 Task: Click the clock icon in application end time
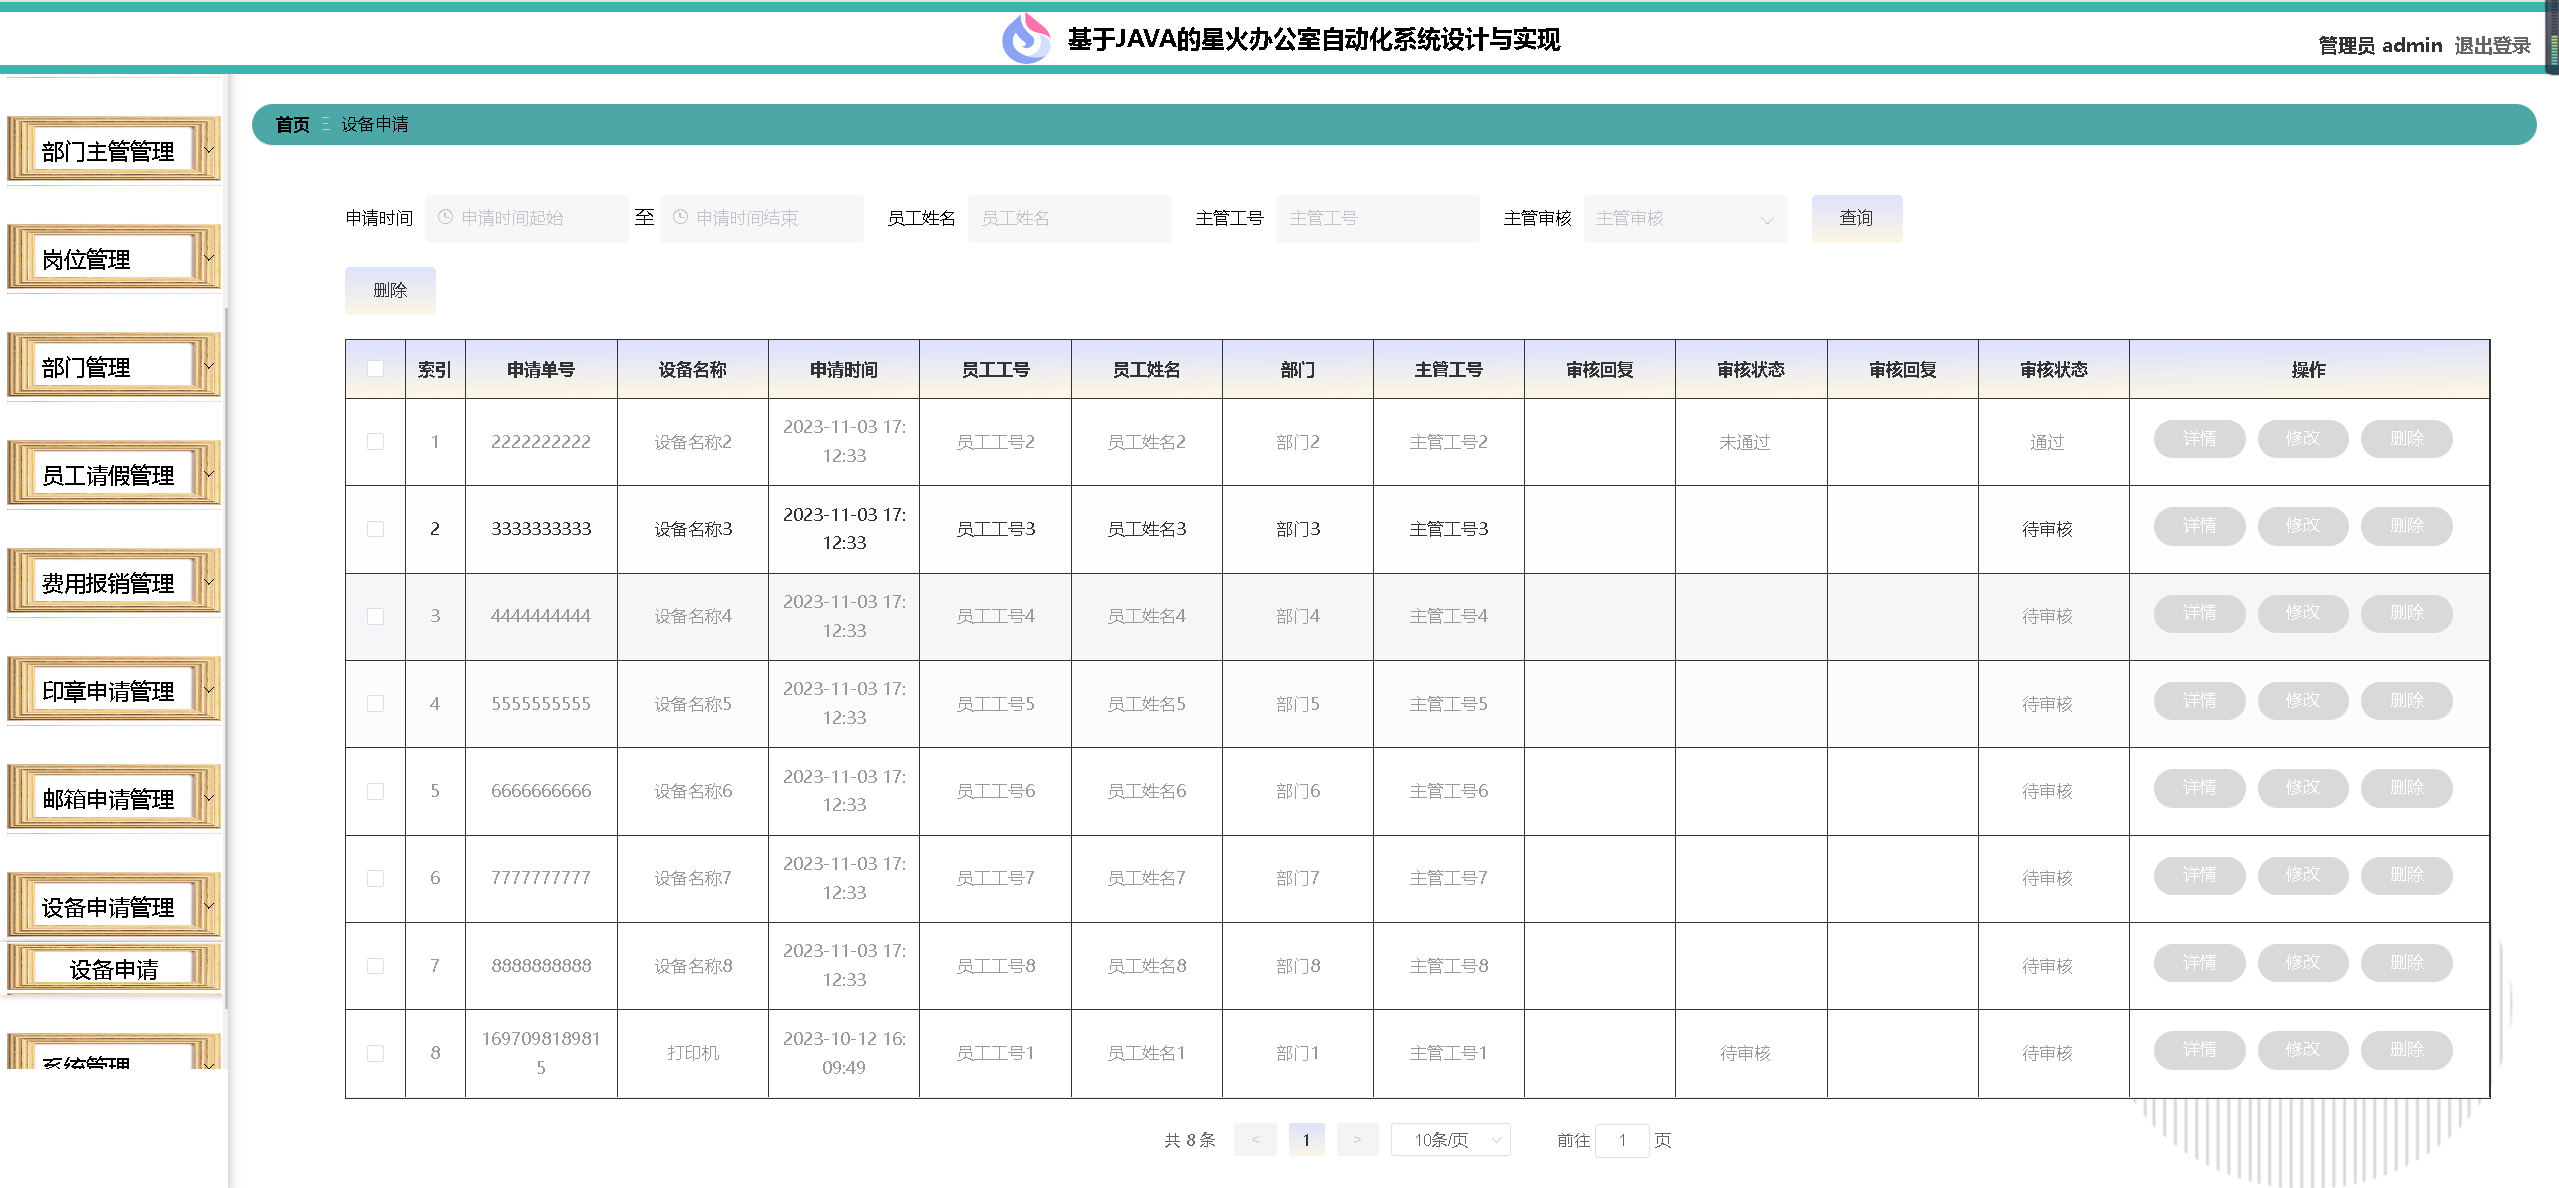[680, 217]
